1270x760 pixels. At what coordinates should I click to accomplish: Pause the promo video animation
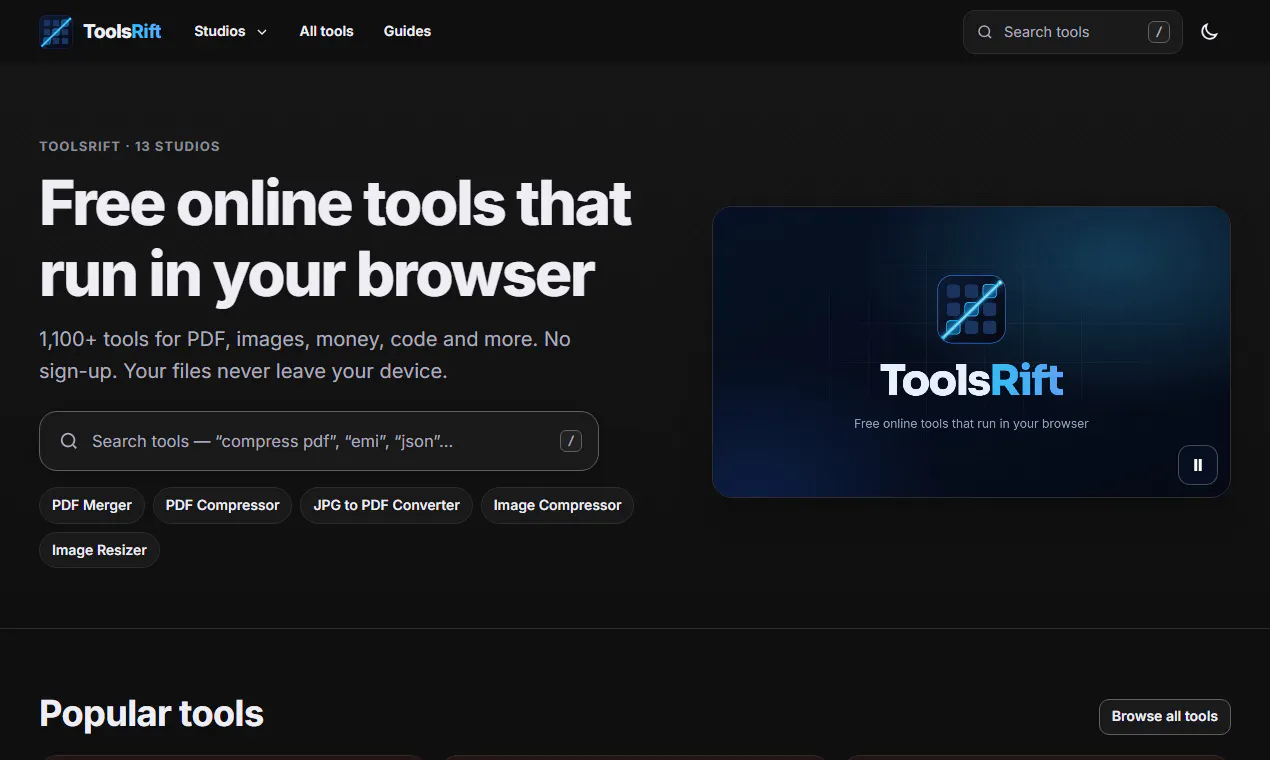(x=1198, y=465)
